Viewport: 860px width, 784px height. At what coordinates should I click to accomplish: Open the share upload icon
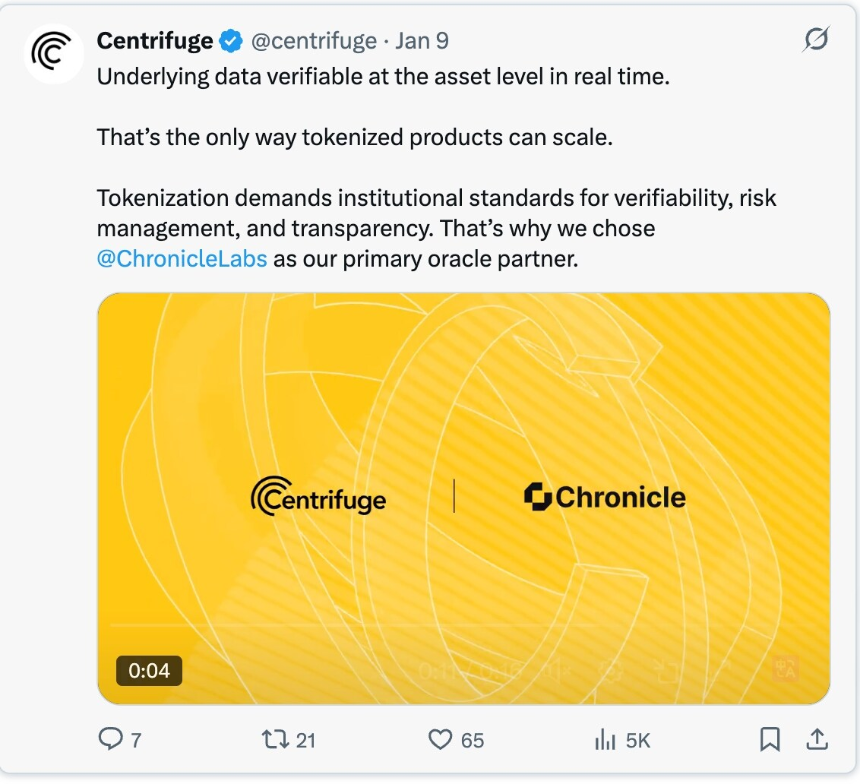click(816, 740)
